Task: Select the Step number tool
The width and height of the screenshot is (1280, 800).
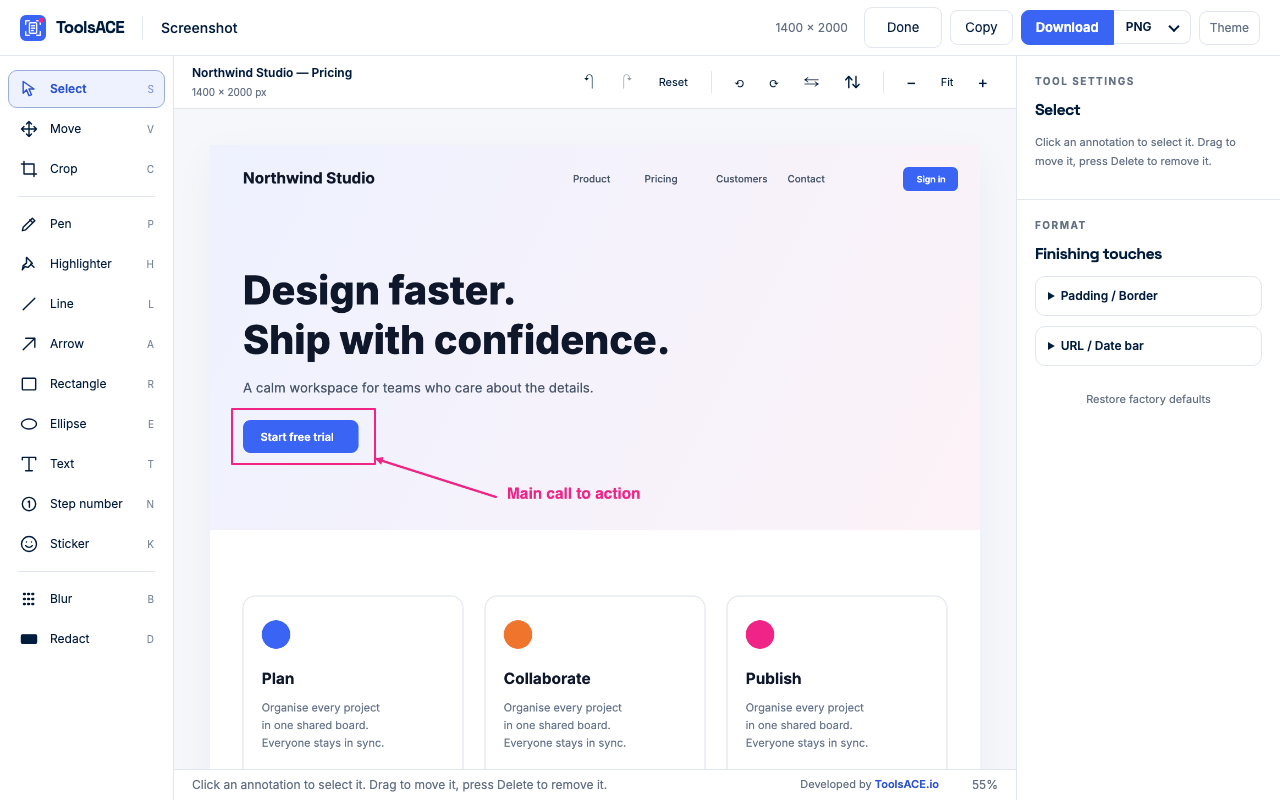Action: pos(86,504)
